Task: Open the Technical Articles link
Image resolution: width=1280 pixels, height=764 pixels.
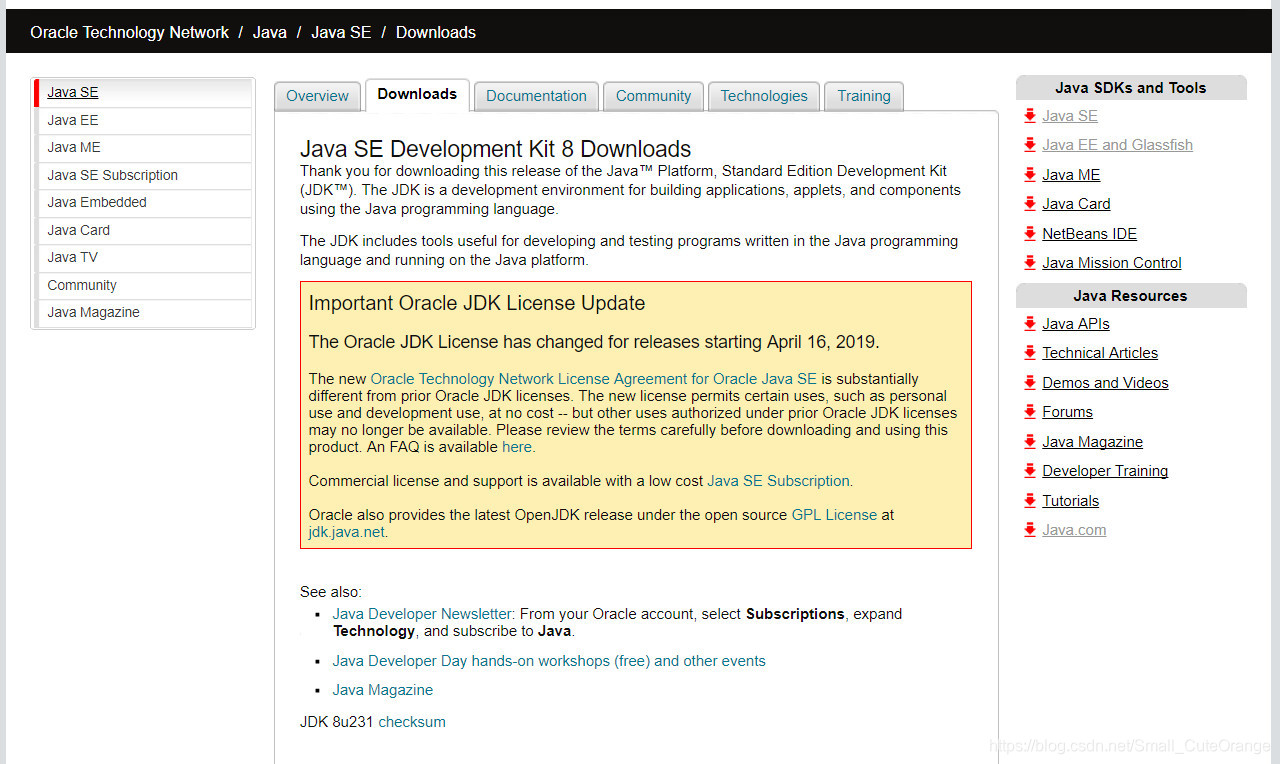Action: (1100, 353)
